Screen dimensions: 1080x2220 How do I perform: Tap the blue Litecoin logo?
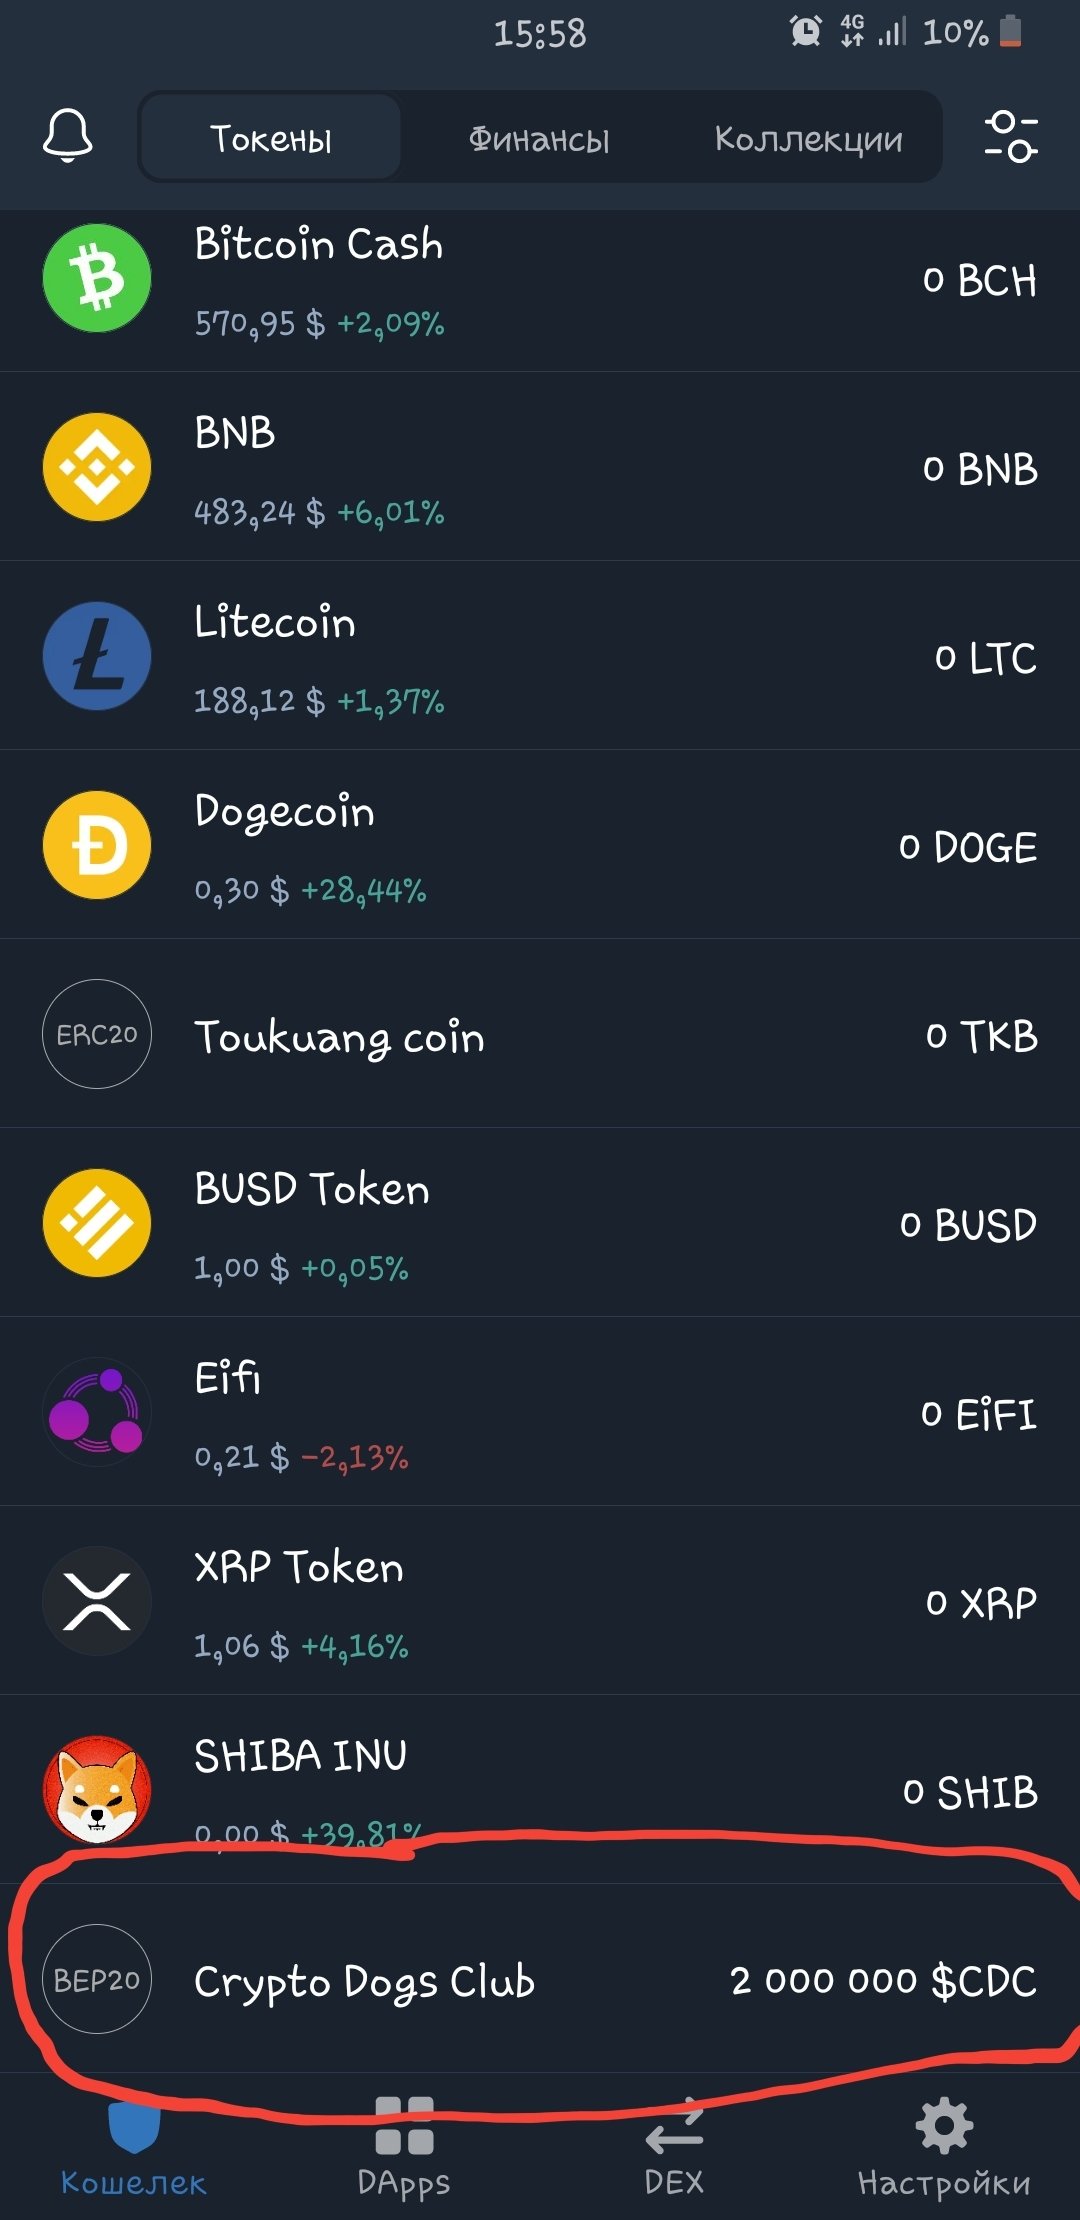[x=97, y=656]
